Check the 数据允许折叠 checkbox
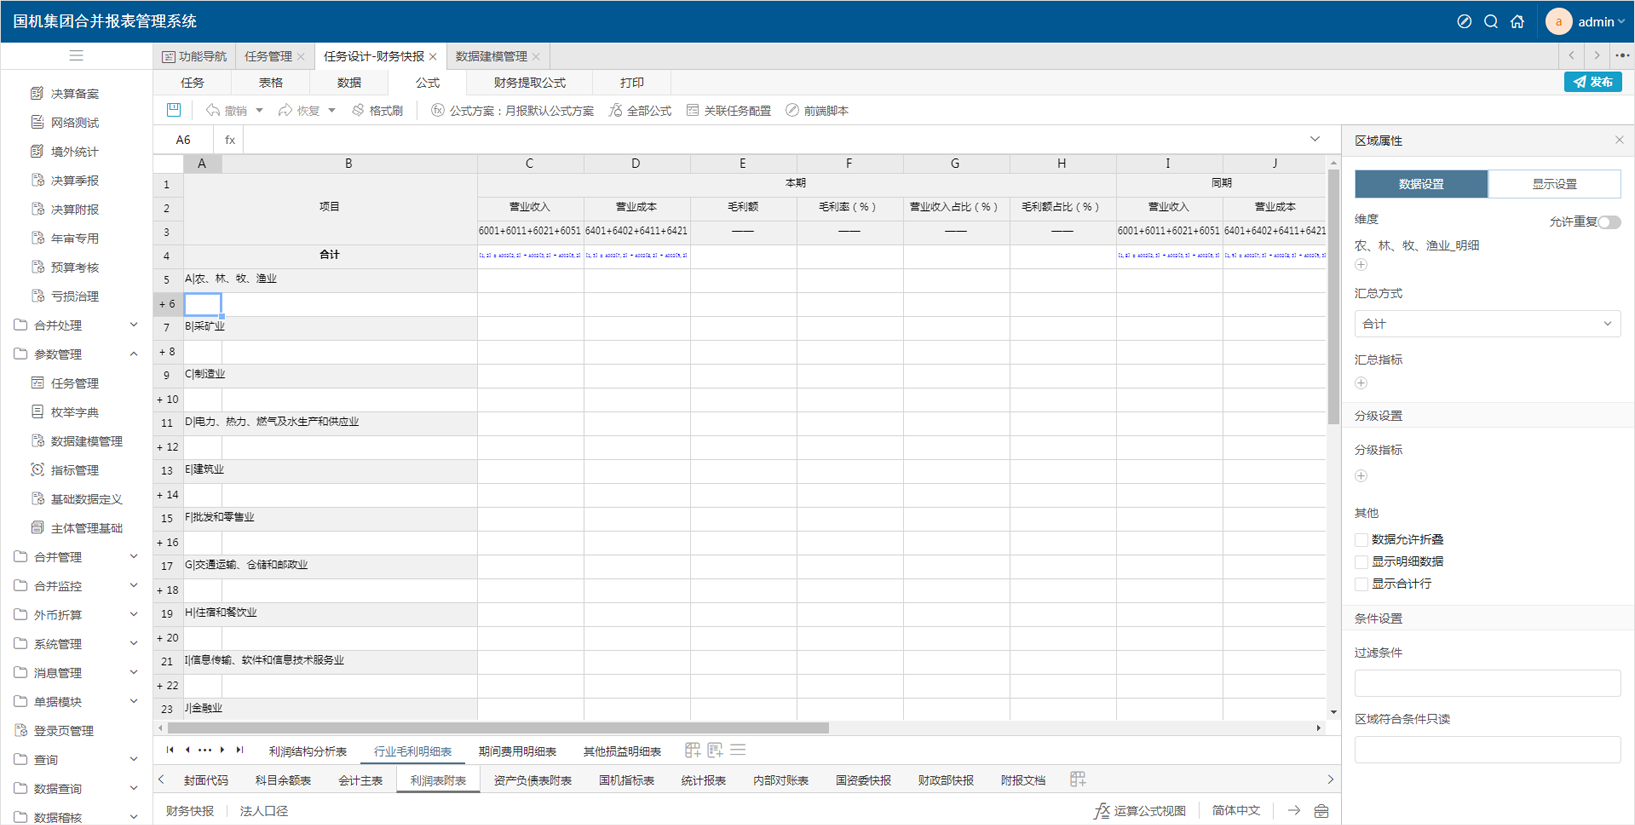The width and height of the screenshot is (1635, 825). (x=1361, y=540)
